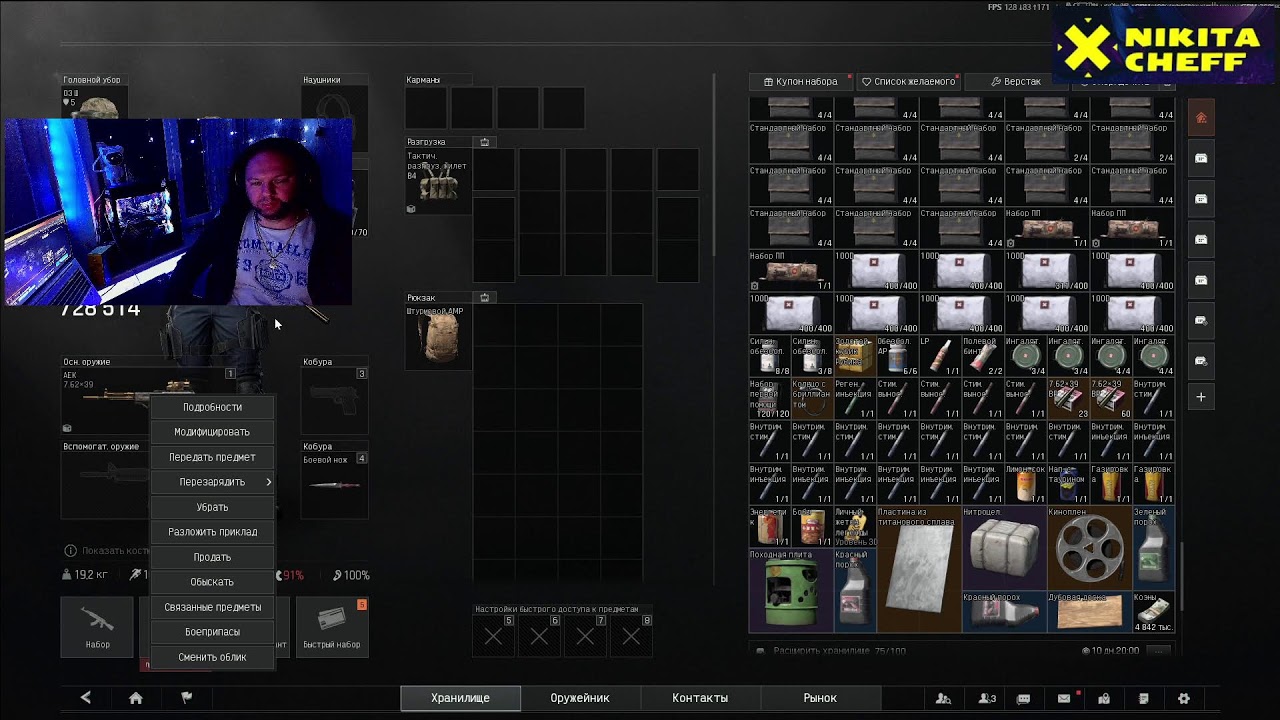Go to the Контакты tab
Screen dimensions: 1280x720
point(700,698)
